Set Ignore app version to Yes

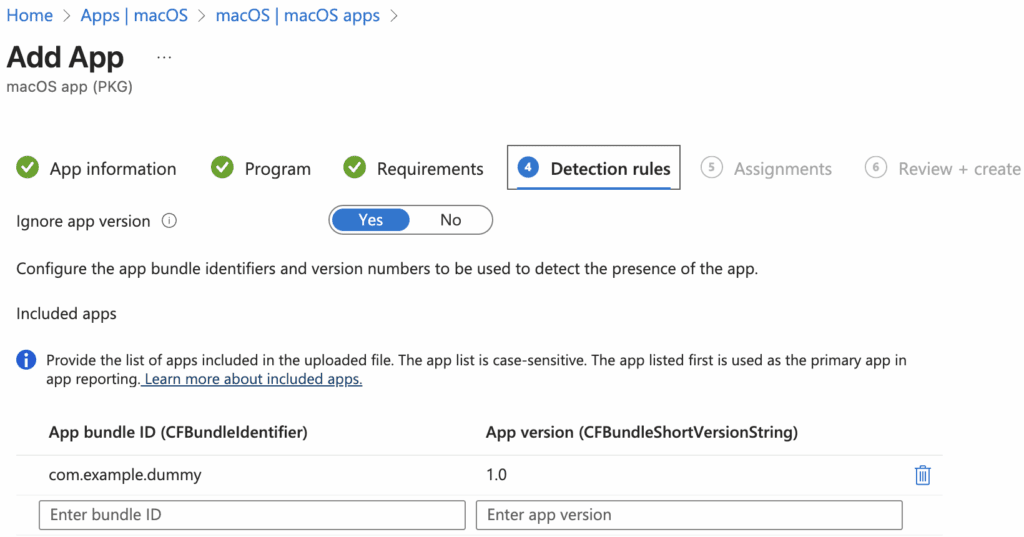[371, 220]
